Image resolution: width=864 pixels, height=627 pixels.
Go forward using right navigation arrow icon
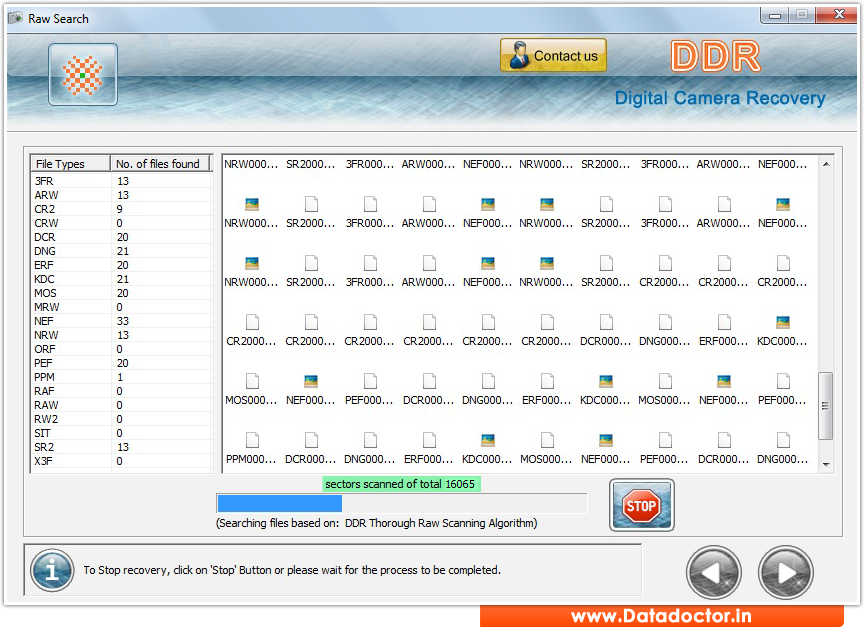(x=786, y=571)
